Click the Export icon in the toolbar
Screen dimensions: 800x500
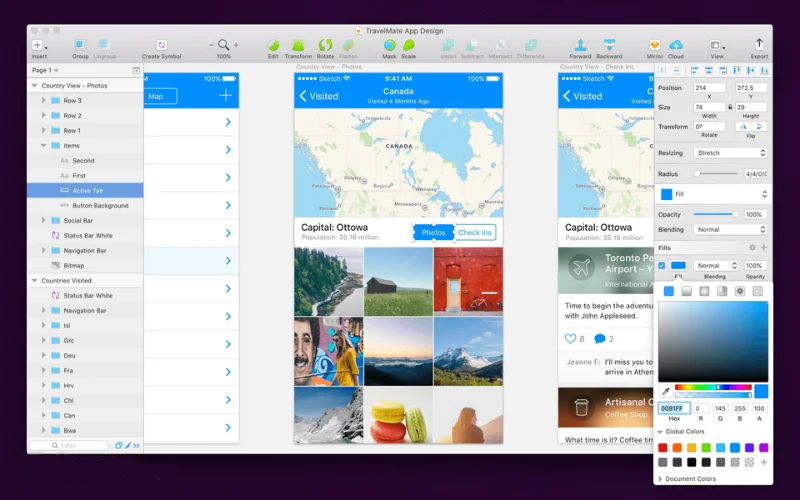pyautogui.click(x=759, y=46)
